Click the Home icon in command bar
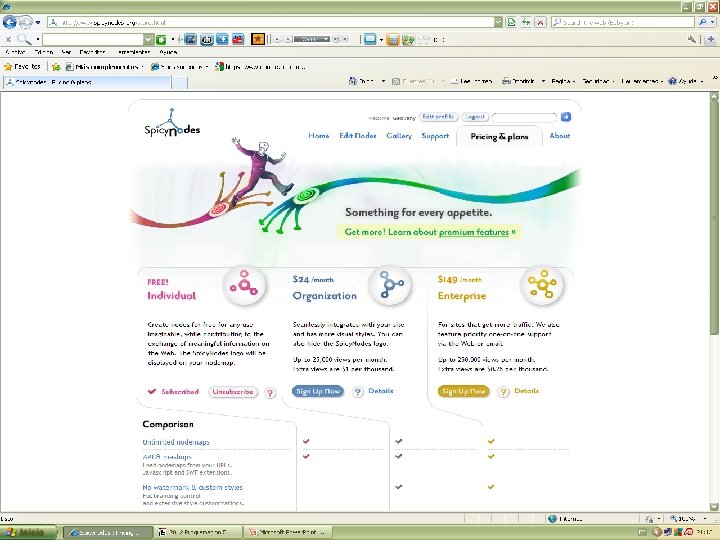The width and height of the screenshot is (720, 540). tap(353, 81)
